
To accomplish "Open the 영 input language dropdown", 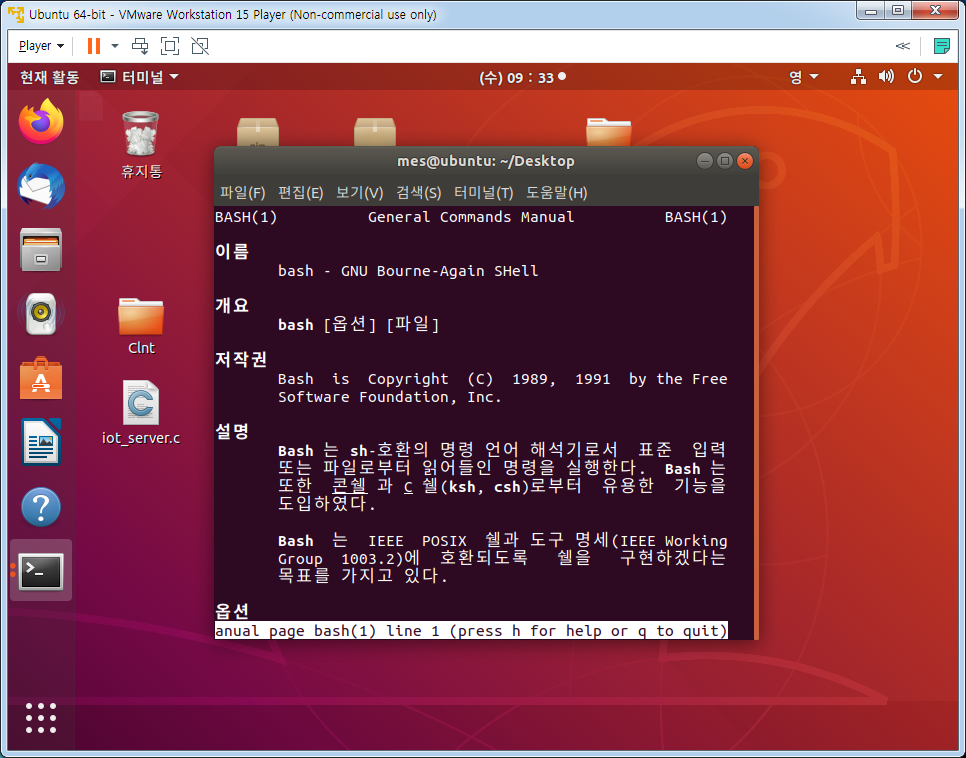I will [804, 77].
